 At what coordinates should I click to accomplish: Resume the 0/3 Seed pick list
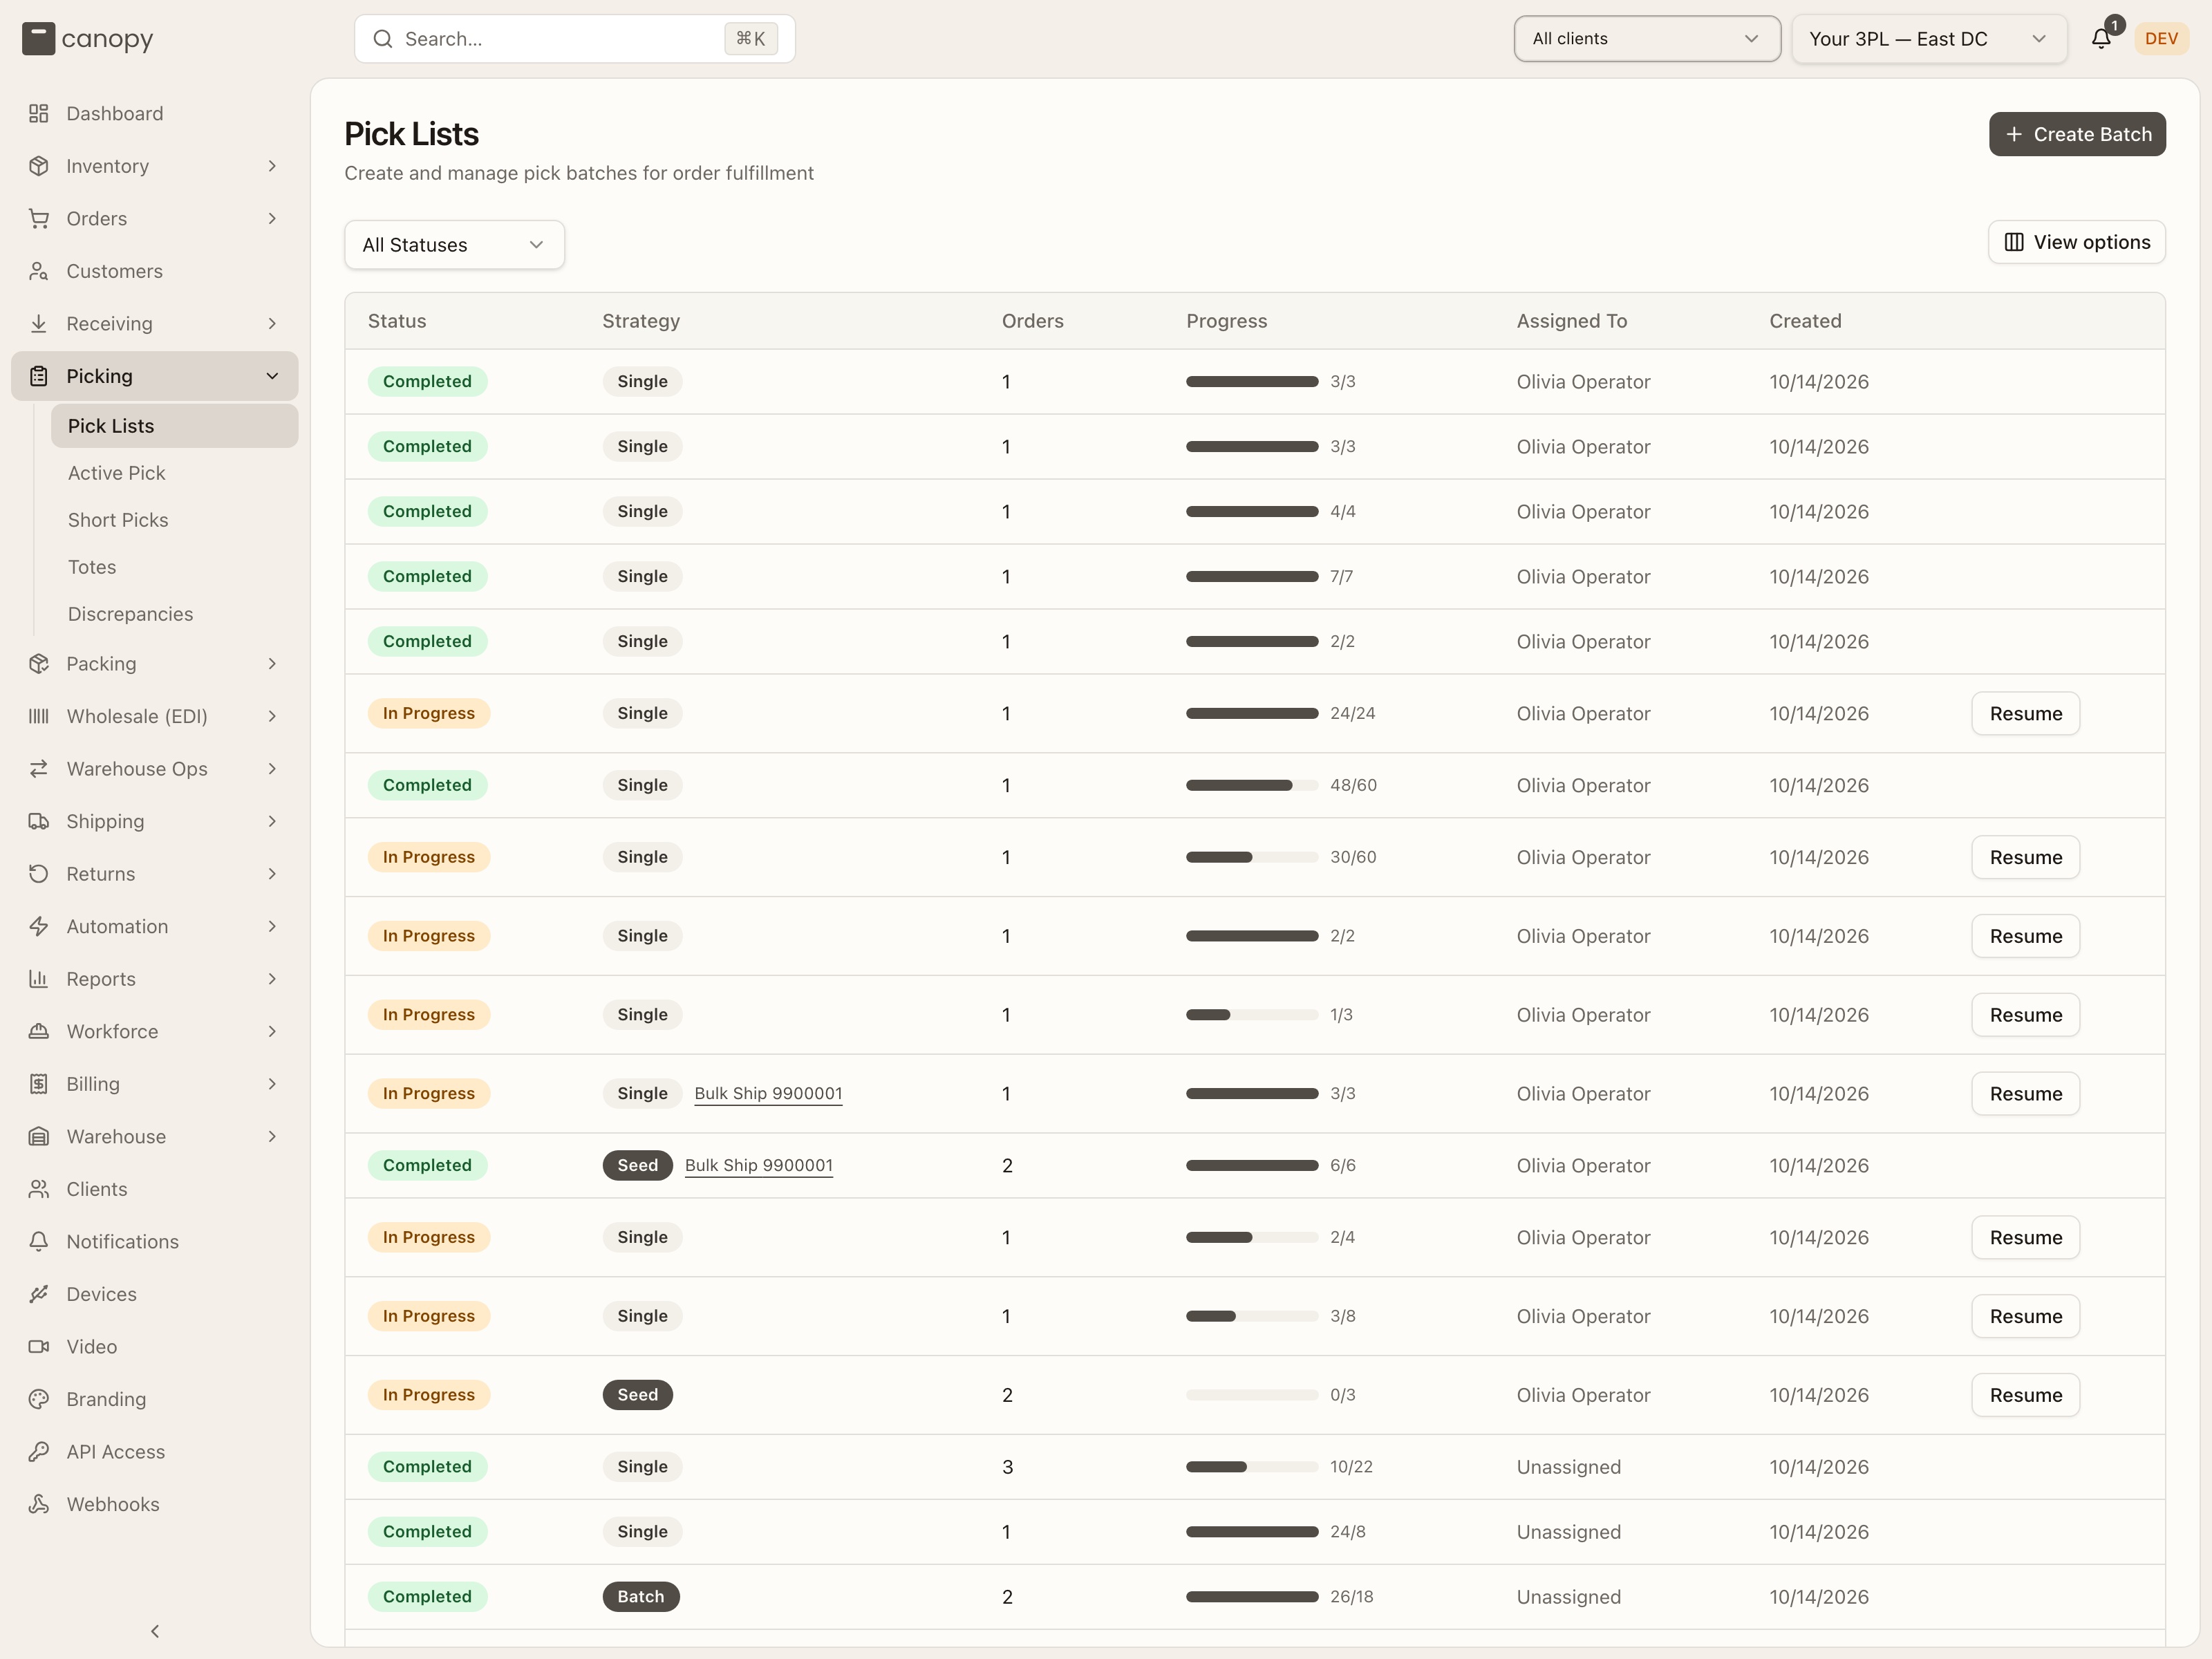coord(2025,1395)
